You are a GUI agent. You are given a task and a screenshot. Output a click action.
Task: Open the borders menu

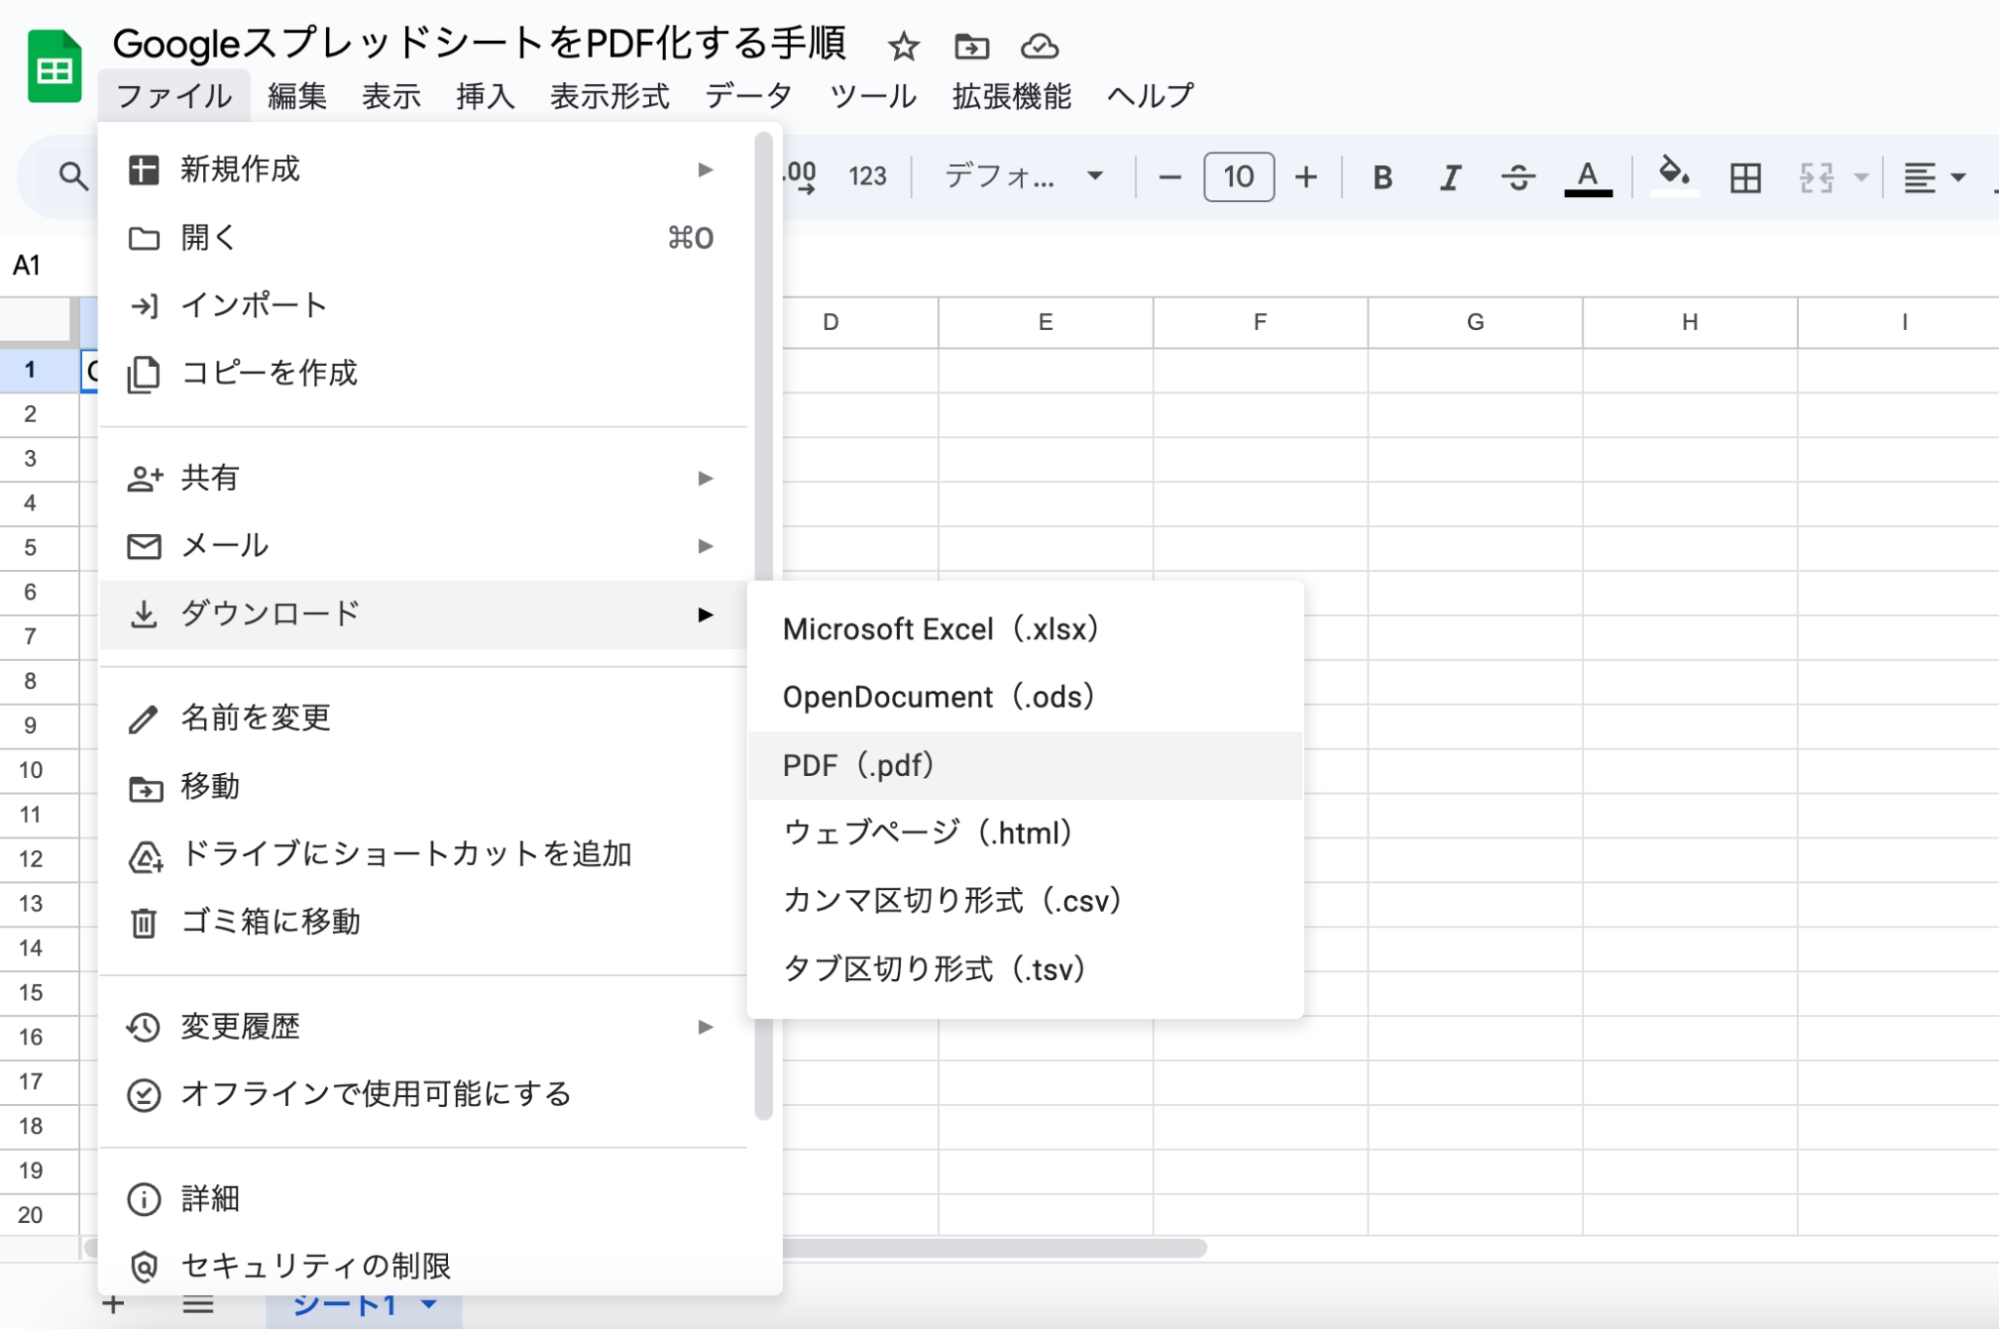(x=1745, y=177)
